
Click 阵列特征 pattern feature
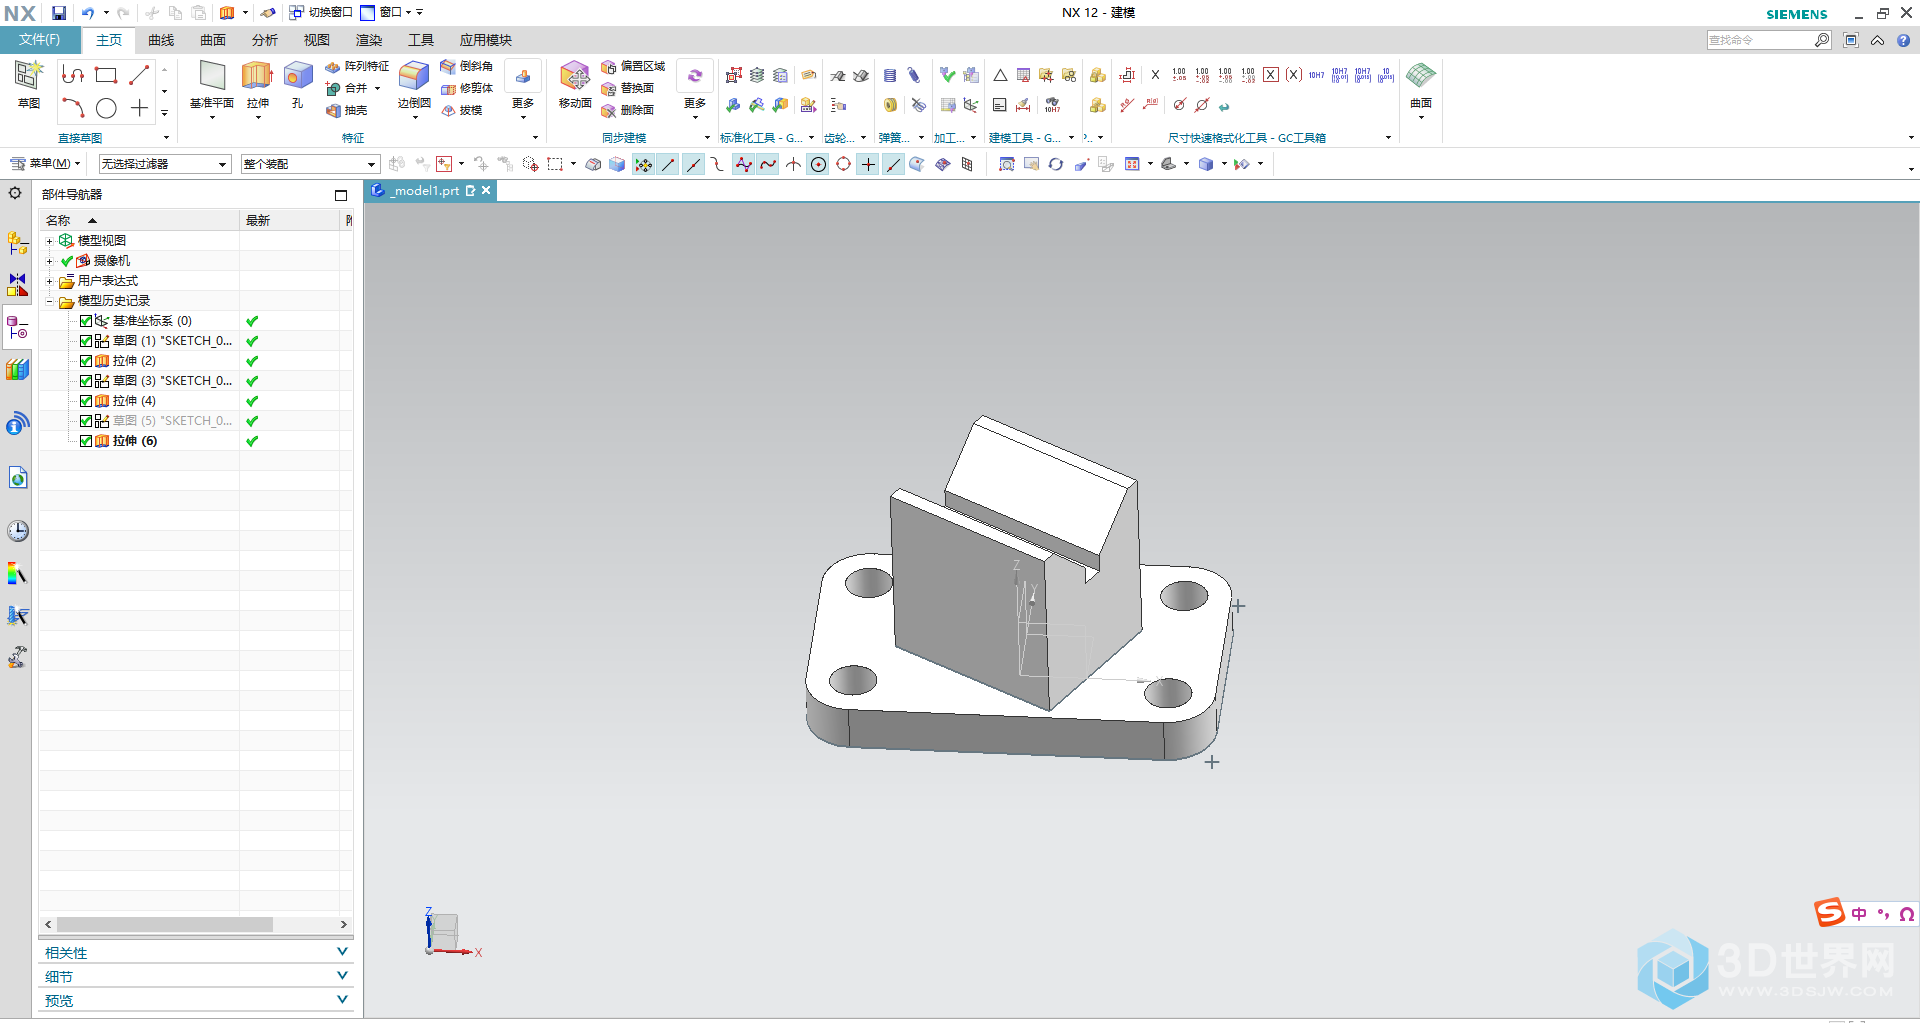pos(357,66)
